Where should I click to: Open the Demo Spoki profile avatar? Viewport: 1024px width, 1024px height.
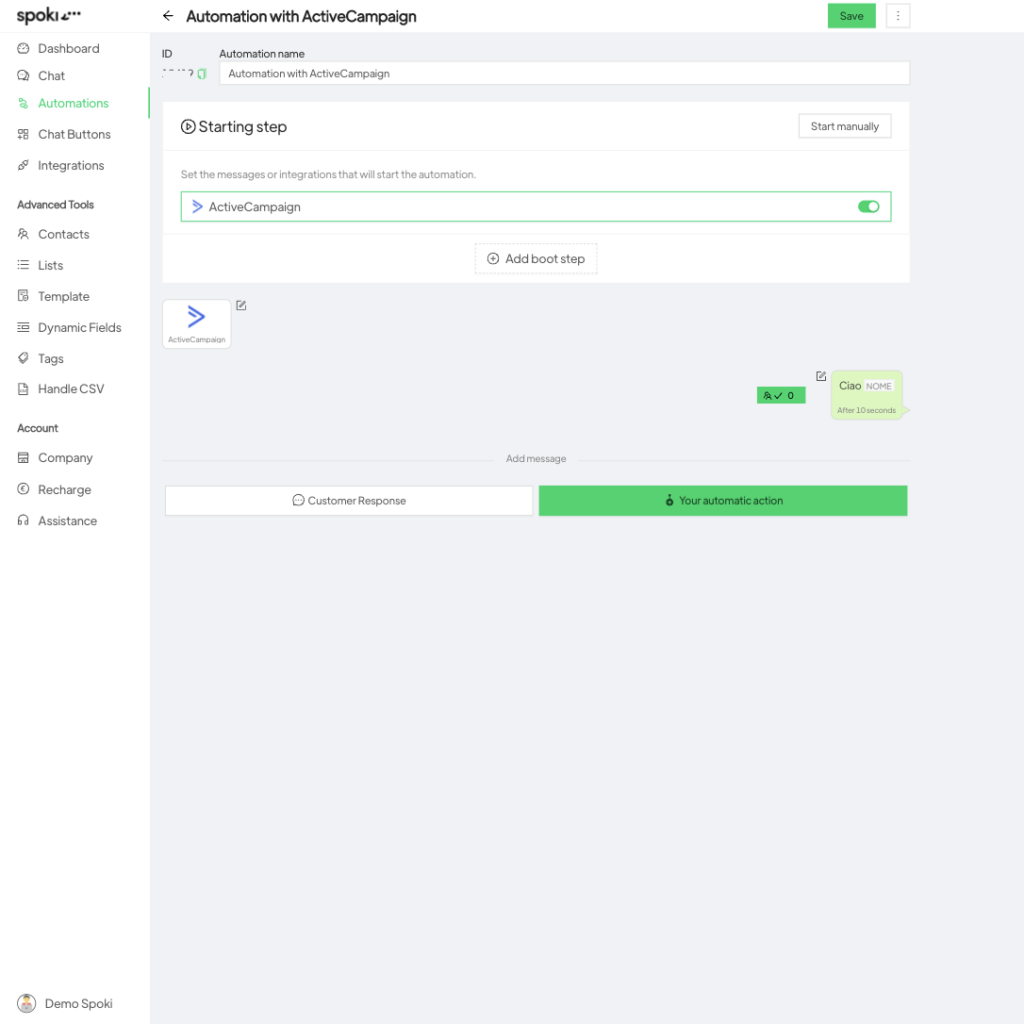click(x=26, y=1003)
